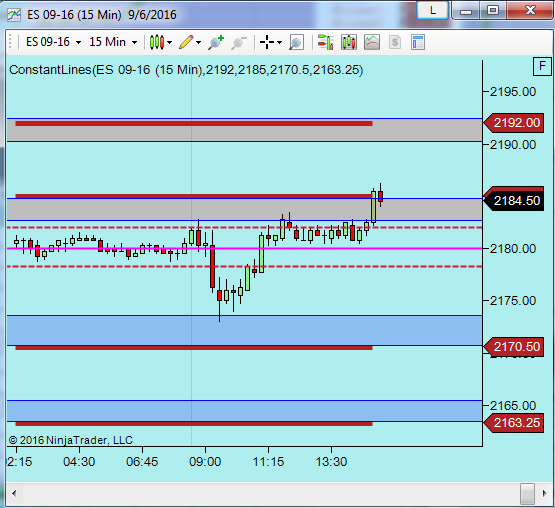The height and width of the screenshot is (508, 555).
Task: Open the Data Series candlestick icon
Action: tap(349, 42)
